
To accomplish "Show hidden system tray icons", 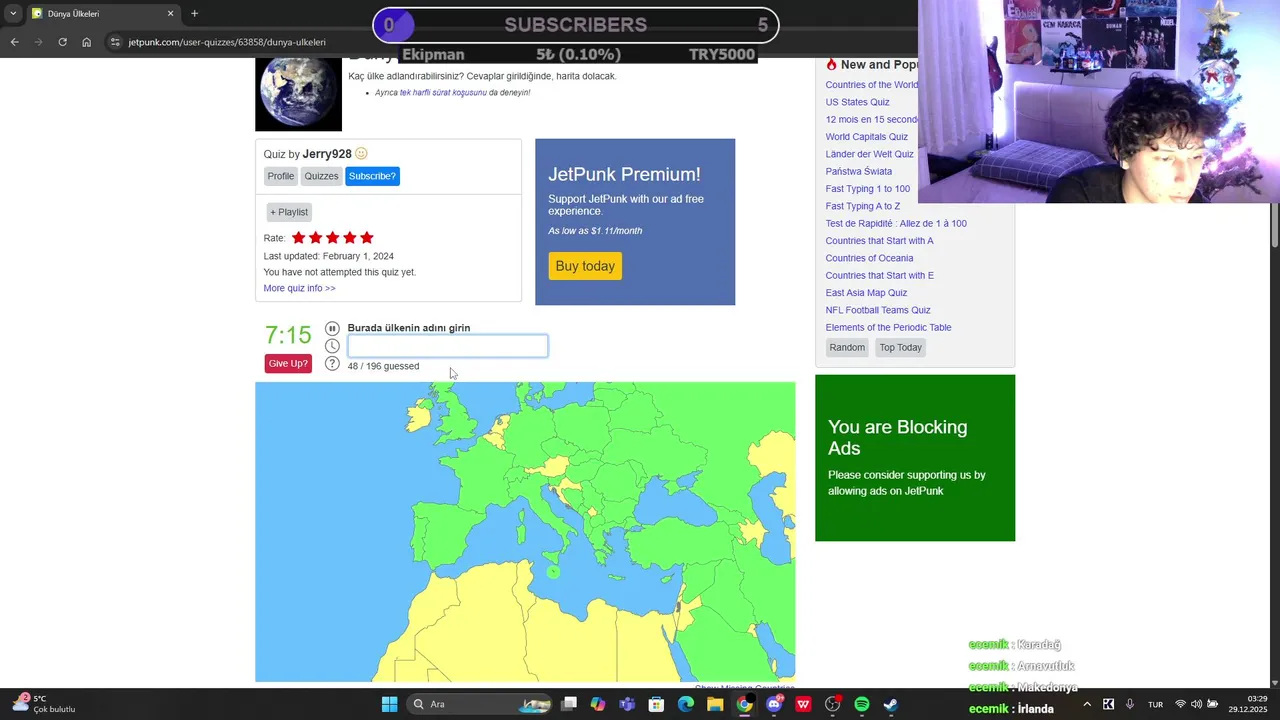I will coord(1087,704).
